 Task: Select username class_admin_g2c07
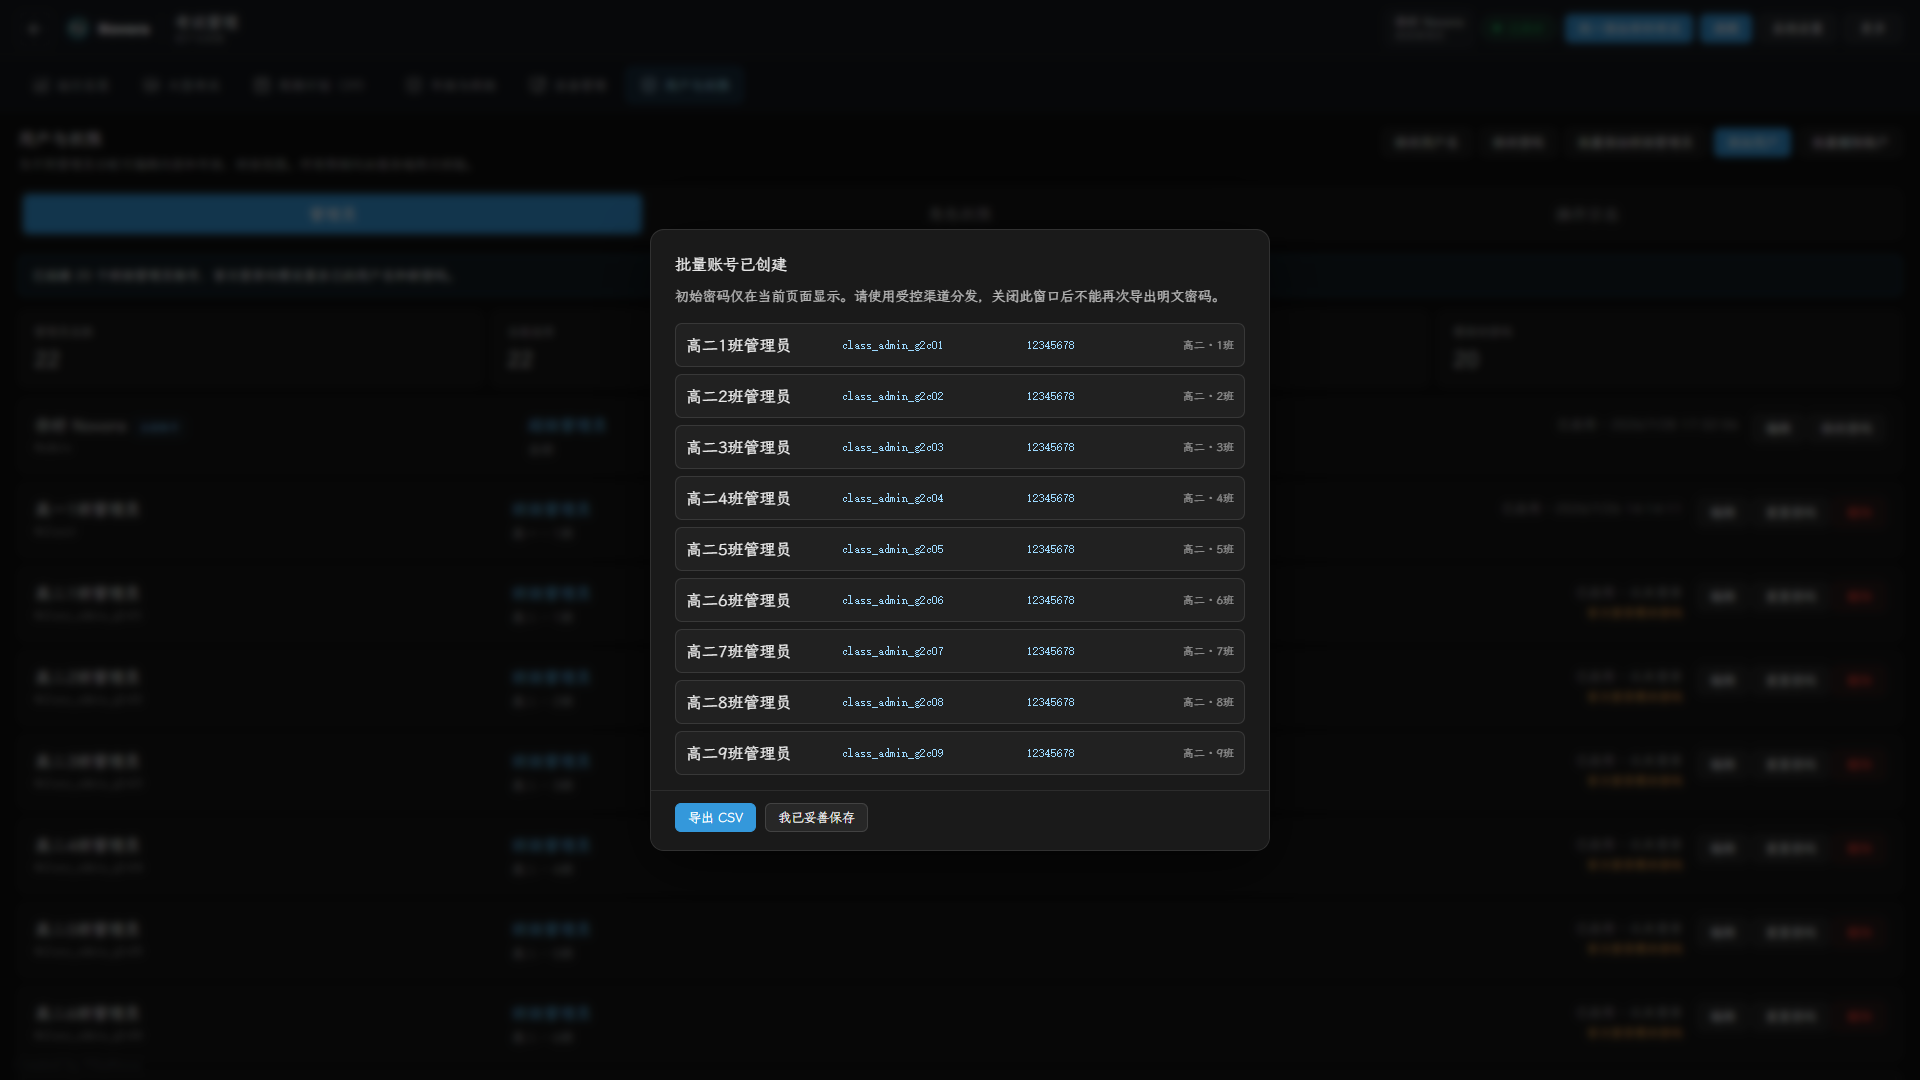pos(892,651)
